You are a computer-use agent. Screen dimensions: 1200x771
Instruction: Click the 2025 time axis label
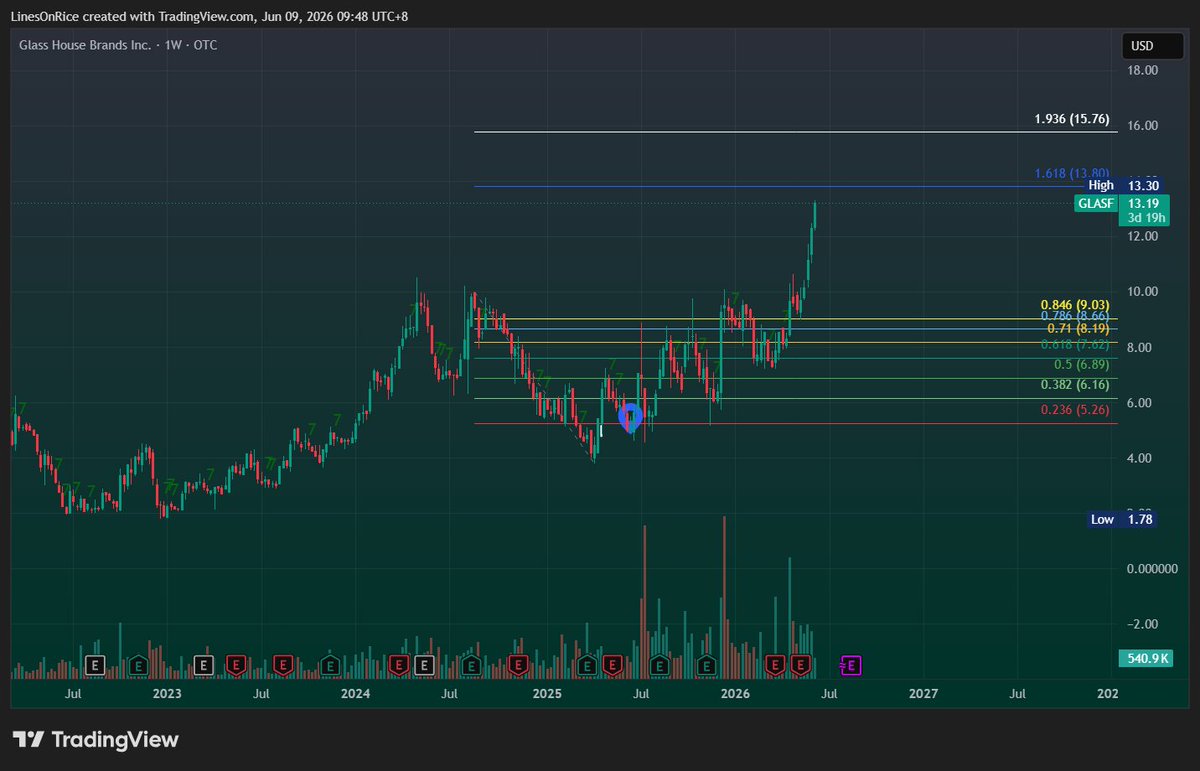click(x=547, y=693)
